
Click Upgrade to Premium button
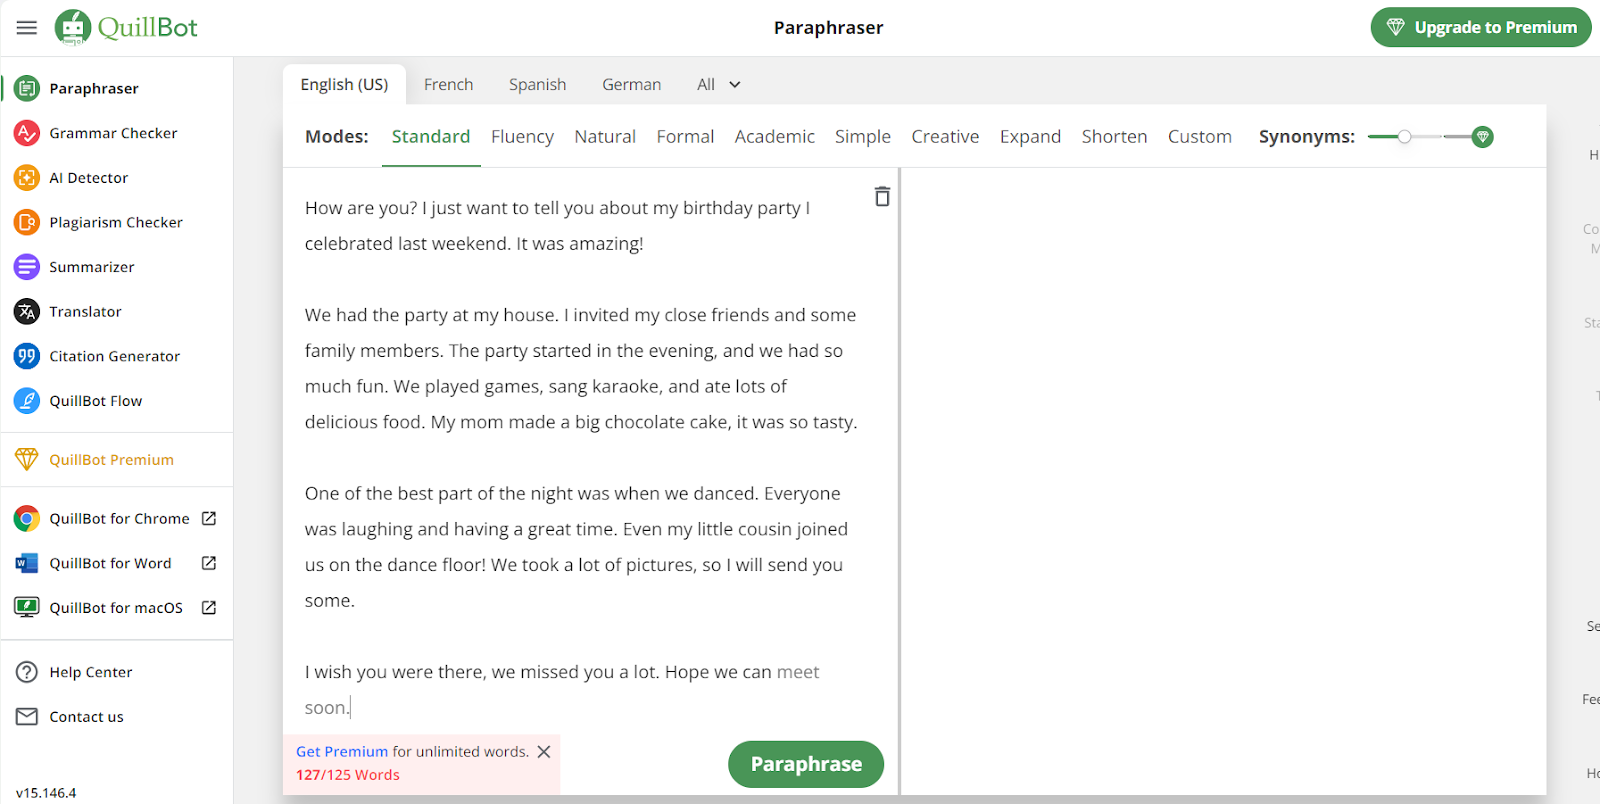pos(1481,28)
